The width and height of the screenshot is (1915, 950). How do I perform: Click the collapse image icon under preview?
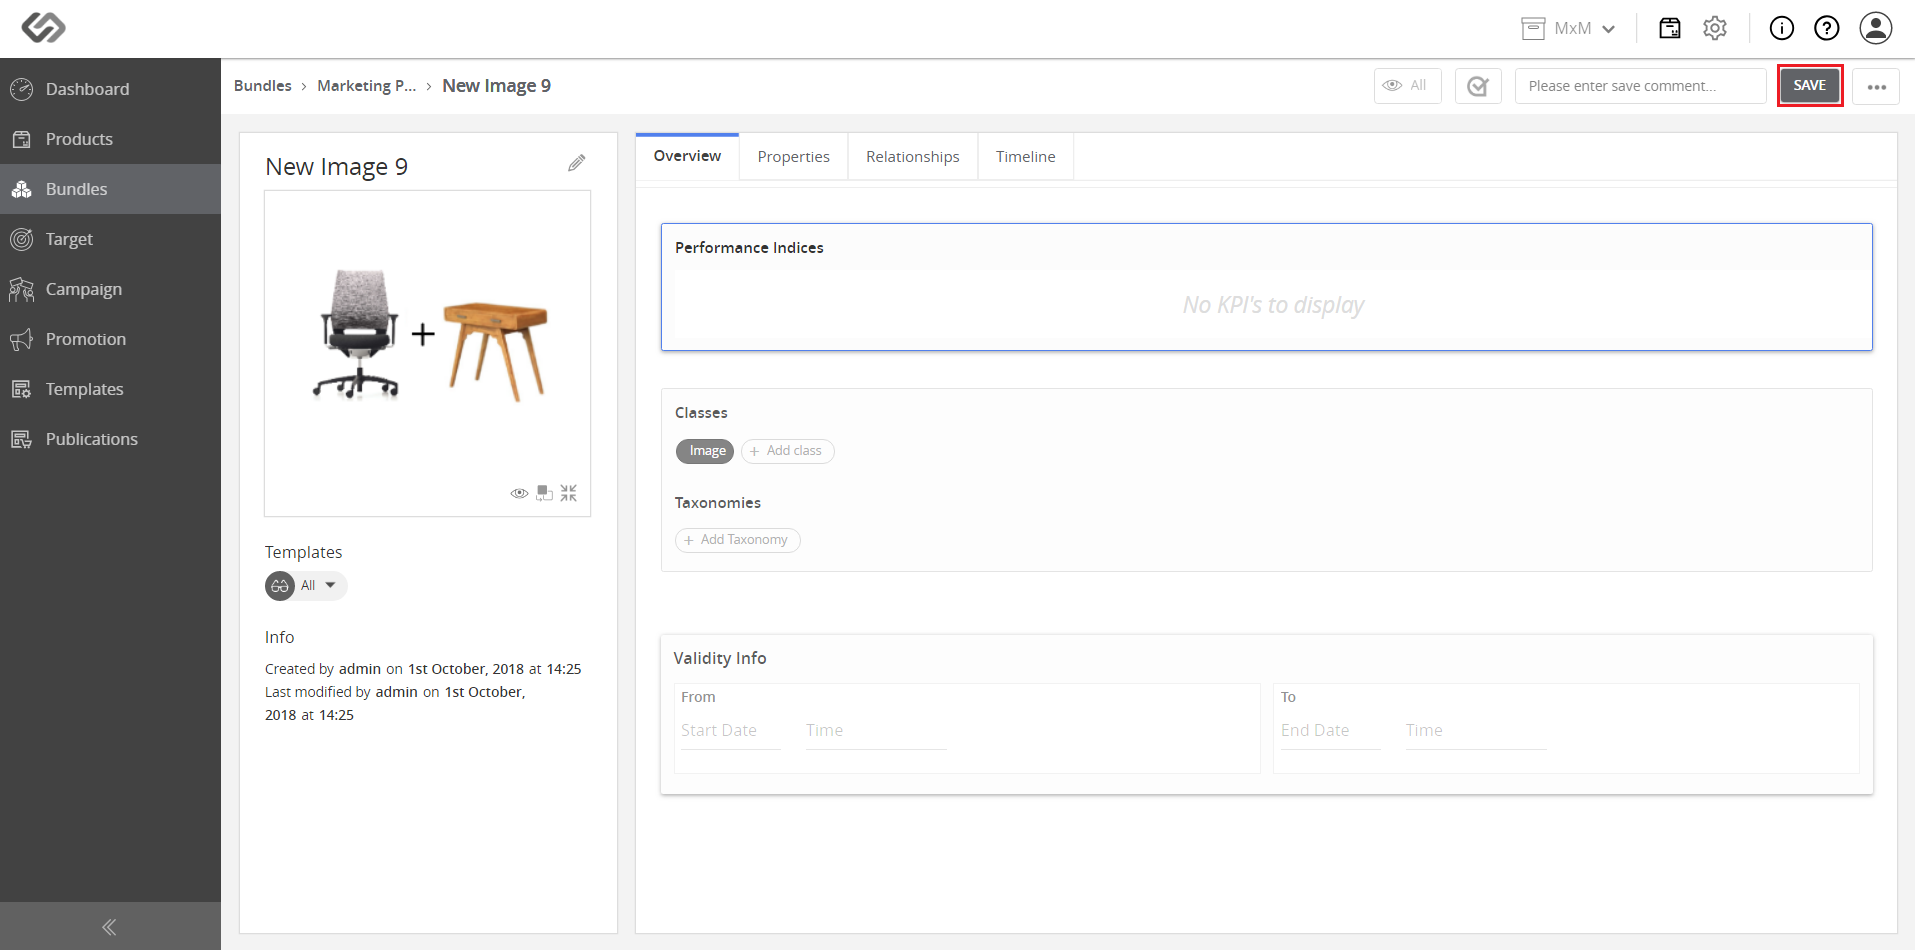pyautogui.click(x=569, y=493)
